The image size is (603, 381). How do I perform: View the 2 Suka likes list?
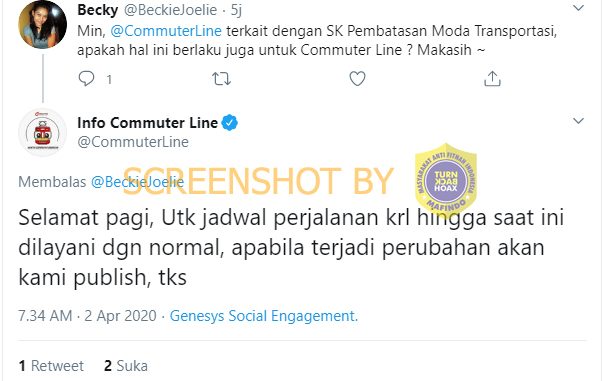(x=126, y=366)
